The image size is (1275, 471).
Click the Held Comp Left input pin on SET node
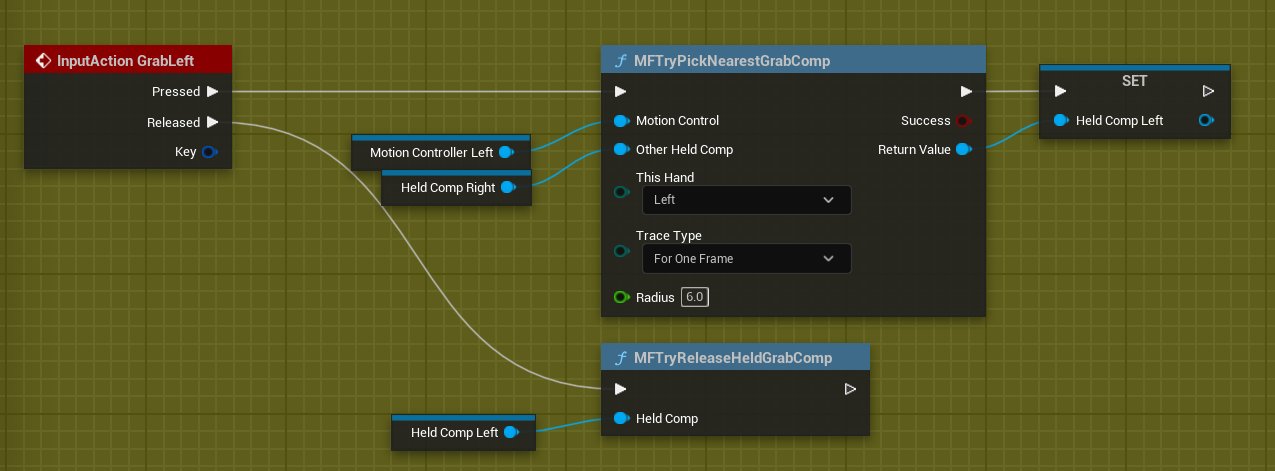pyautogui.click(x=1061, y=121)
